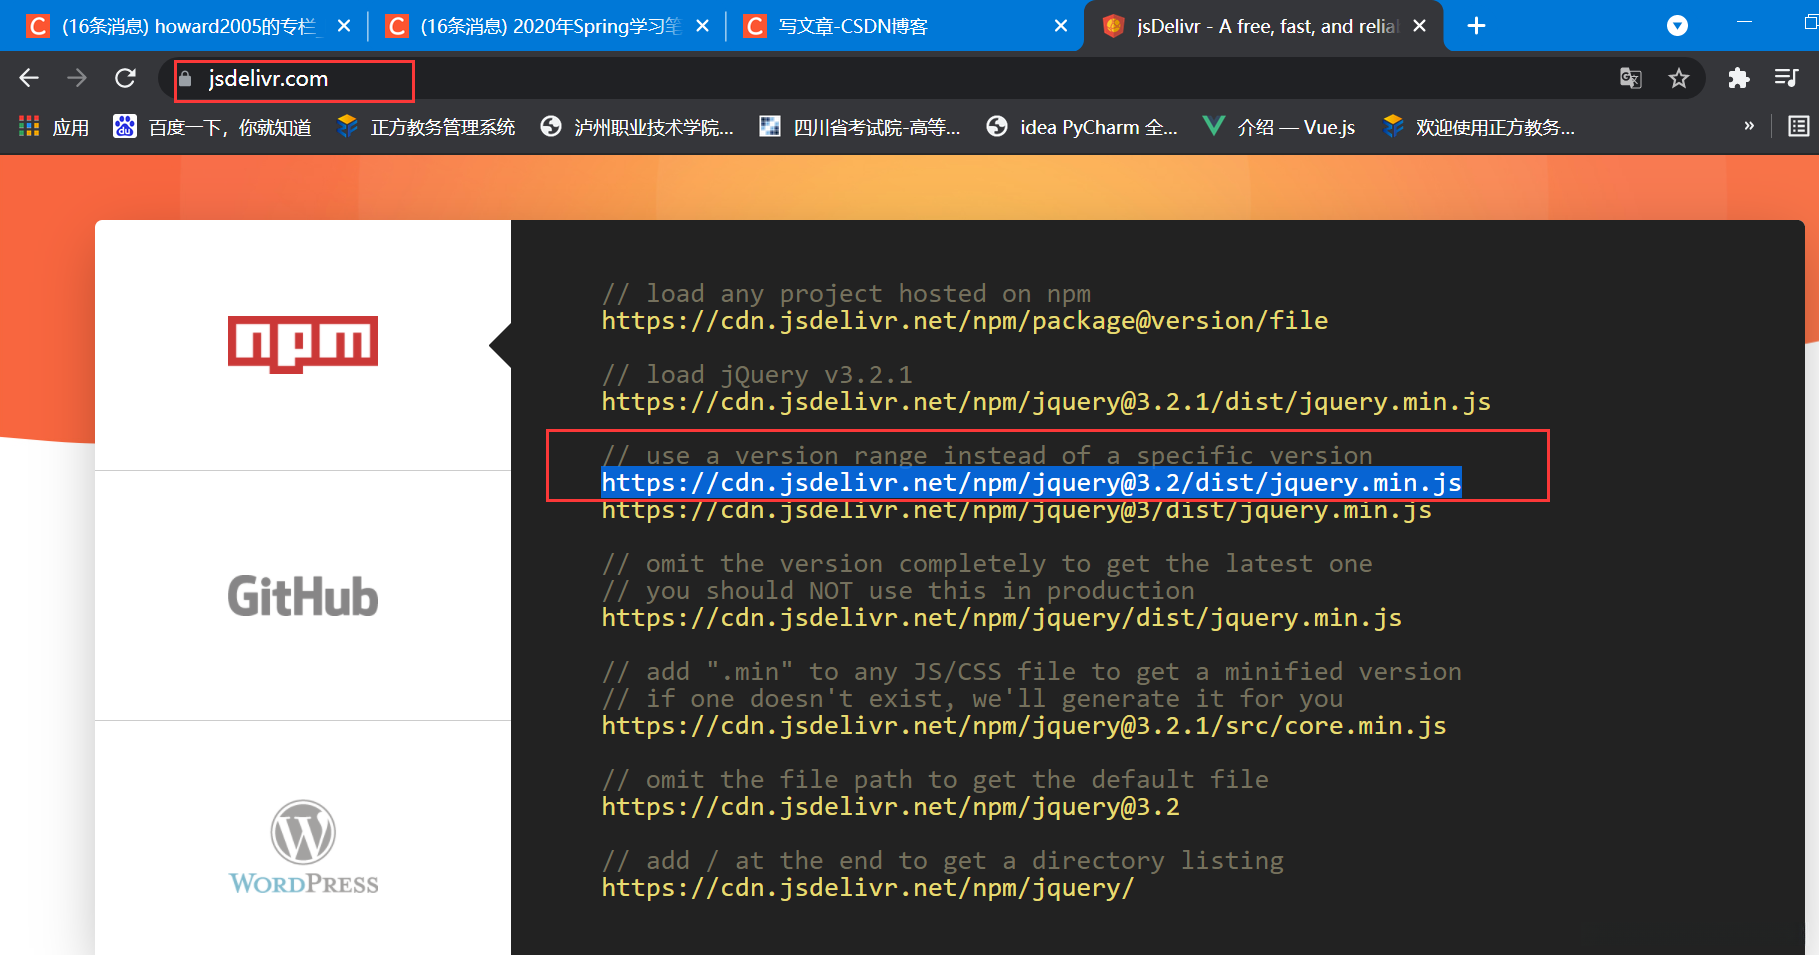The height and width of the screenshot is (955, 1819).
Task: Show more bookmarks with the chevron
Action: coord(1749,126)
